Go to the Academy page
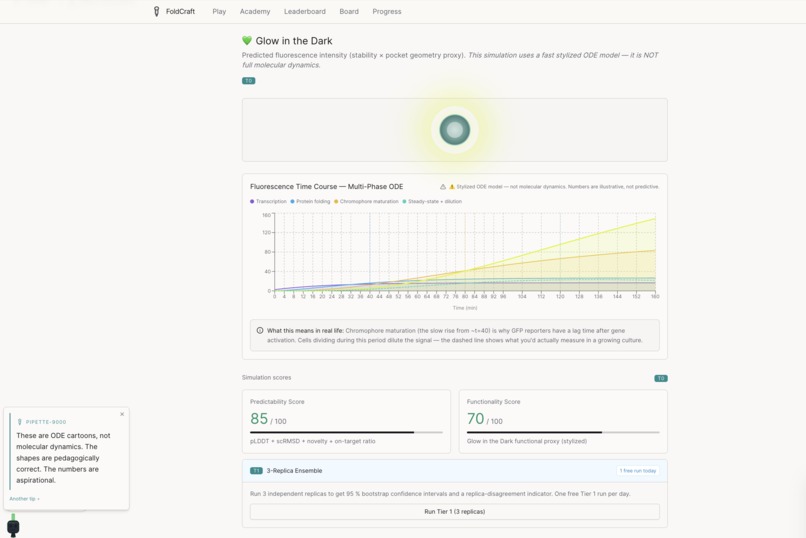This screenshot has height=538, width=806. [x=255, y=11]
